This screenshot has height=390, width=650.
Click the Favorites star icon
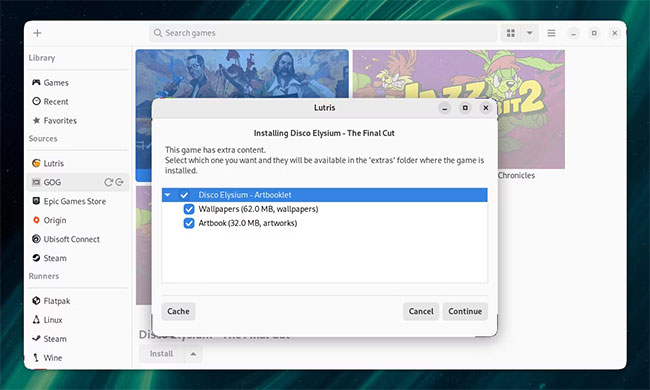[x=36, y=120]
